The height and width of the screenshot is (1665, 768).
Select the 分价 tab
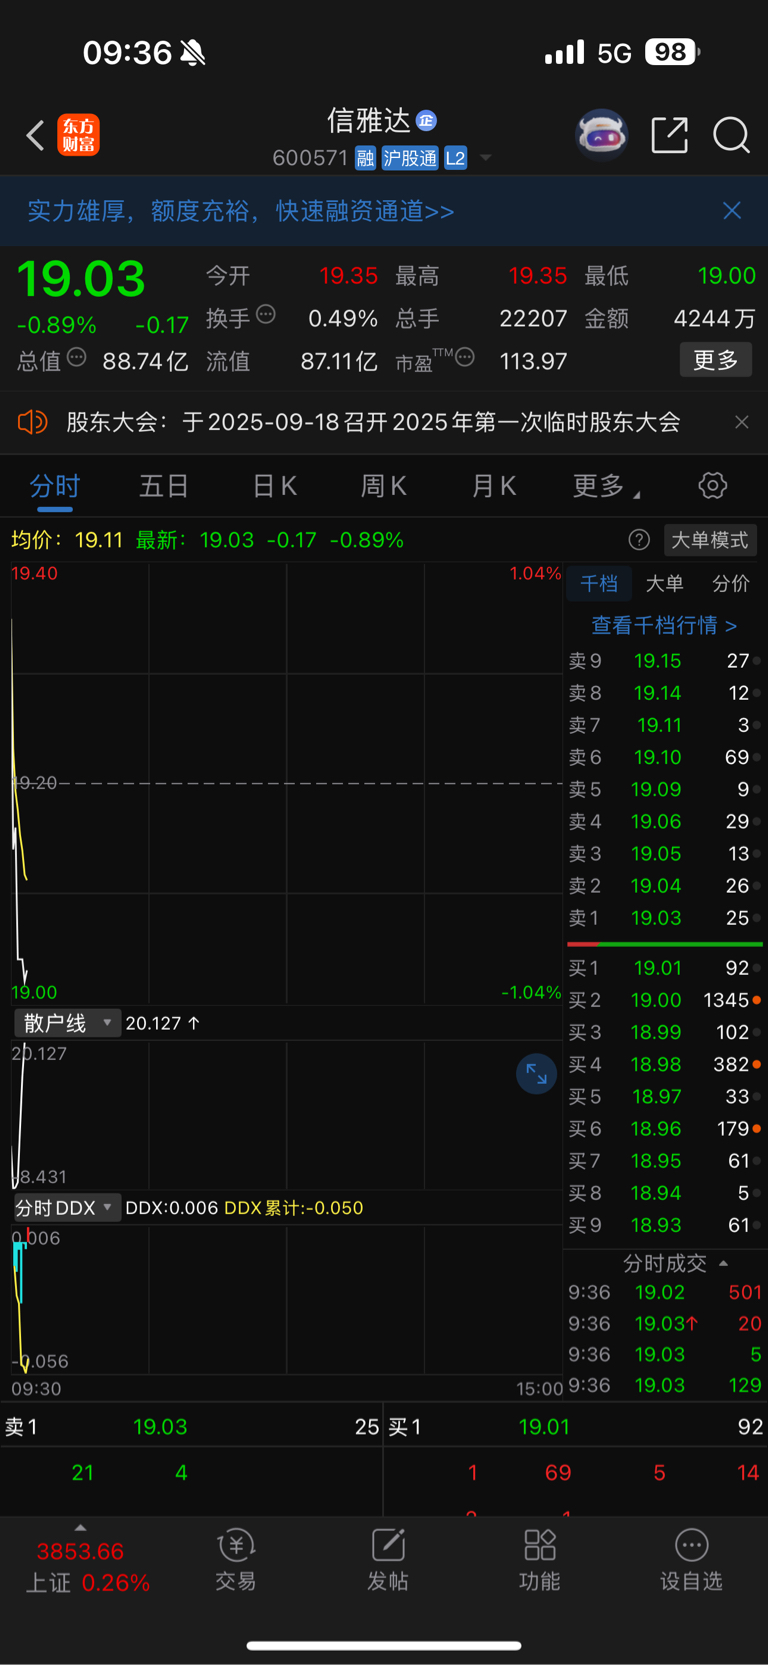730,584
